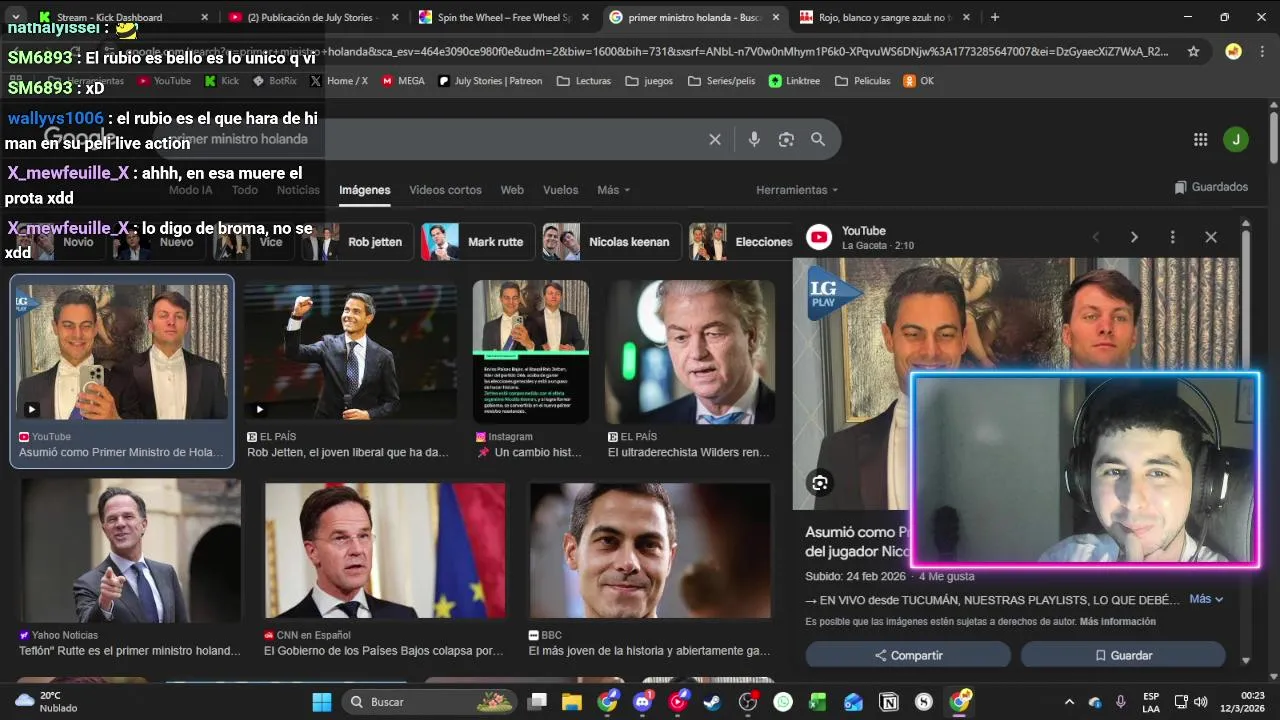Open the MEGA bookmark

(403, 81)
